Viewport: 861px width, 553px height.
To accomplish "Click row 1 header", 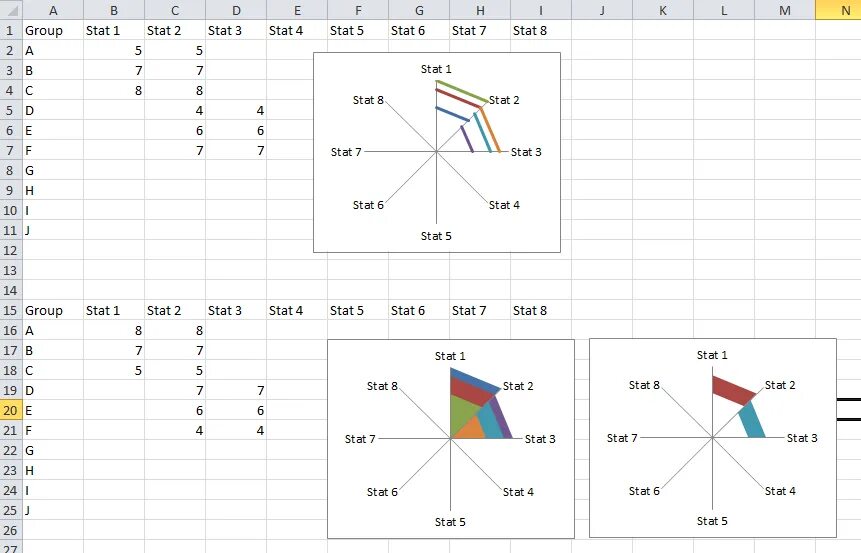I will tap(10, 30).
